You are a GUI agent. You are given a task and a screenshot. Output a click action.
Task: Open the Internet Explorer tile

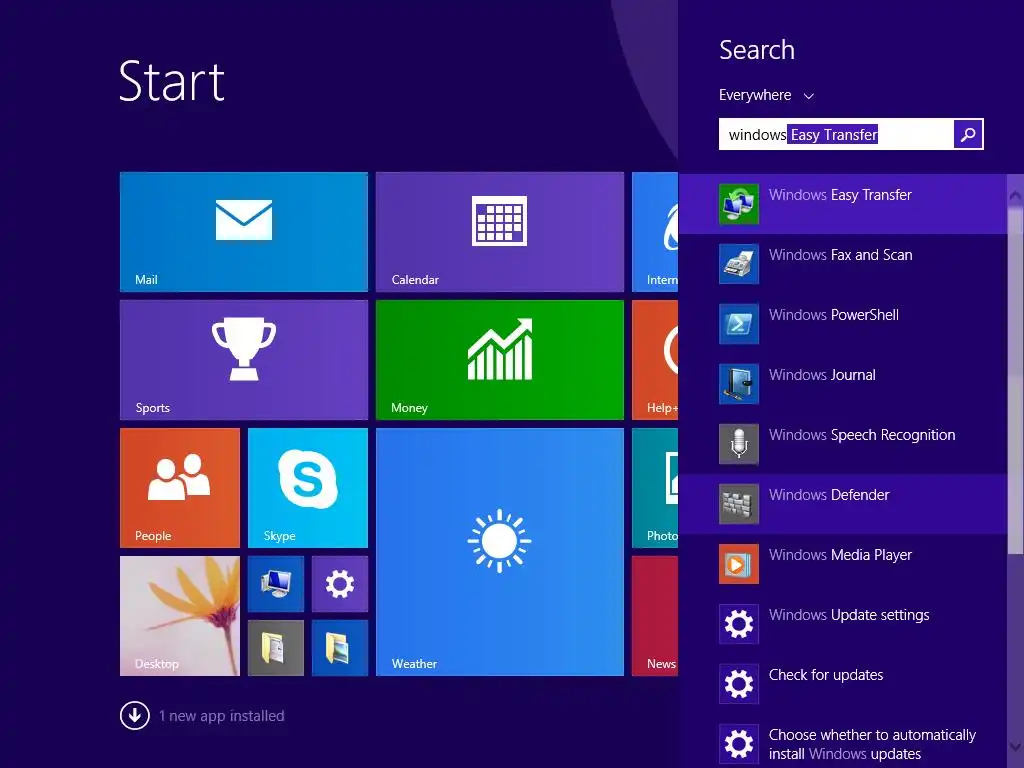coord(655,232)
